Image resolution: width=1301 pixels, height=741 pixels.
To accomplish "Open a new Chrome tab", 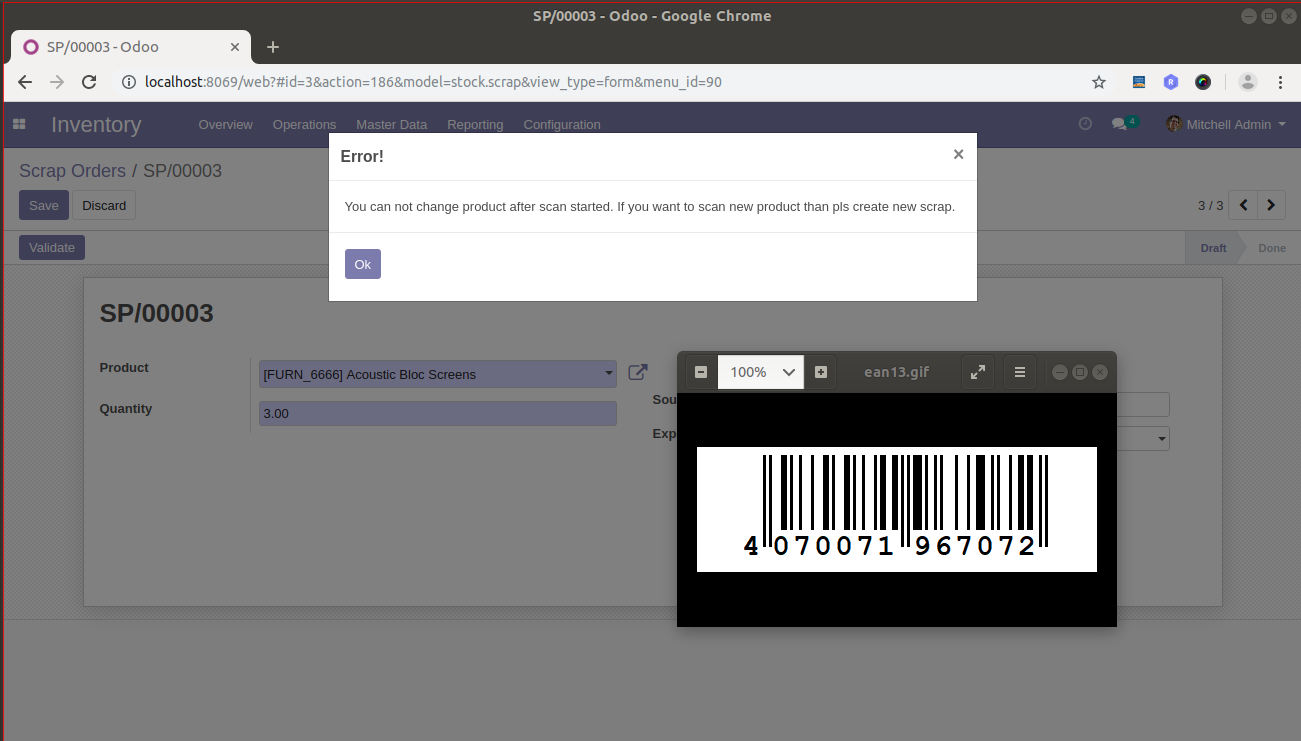I will (x=273, y=47).
